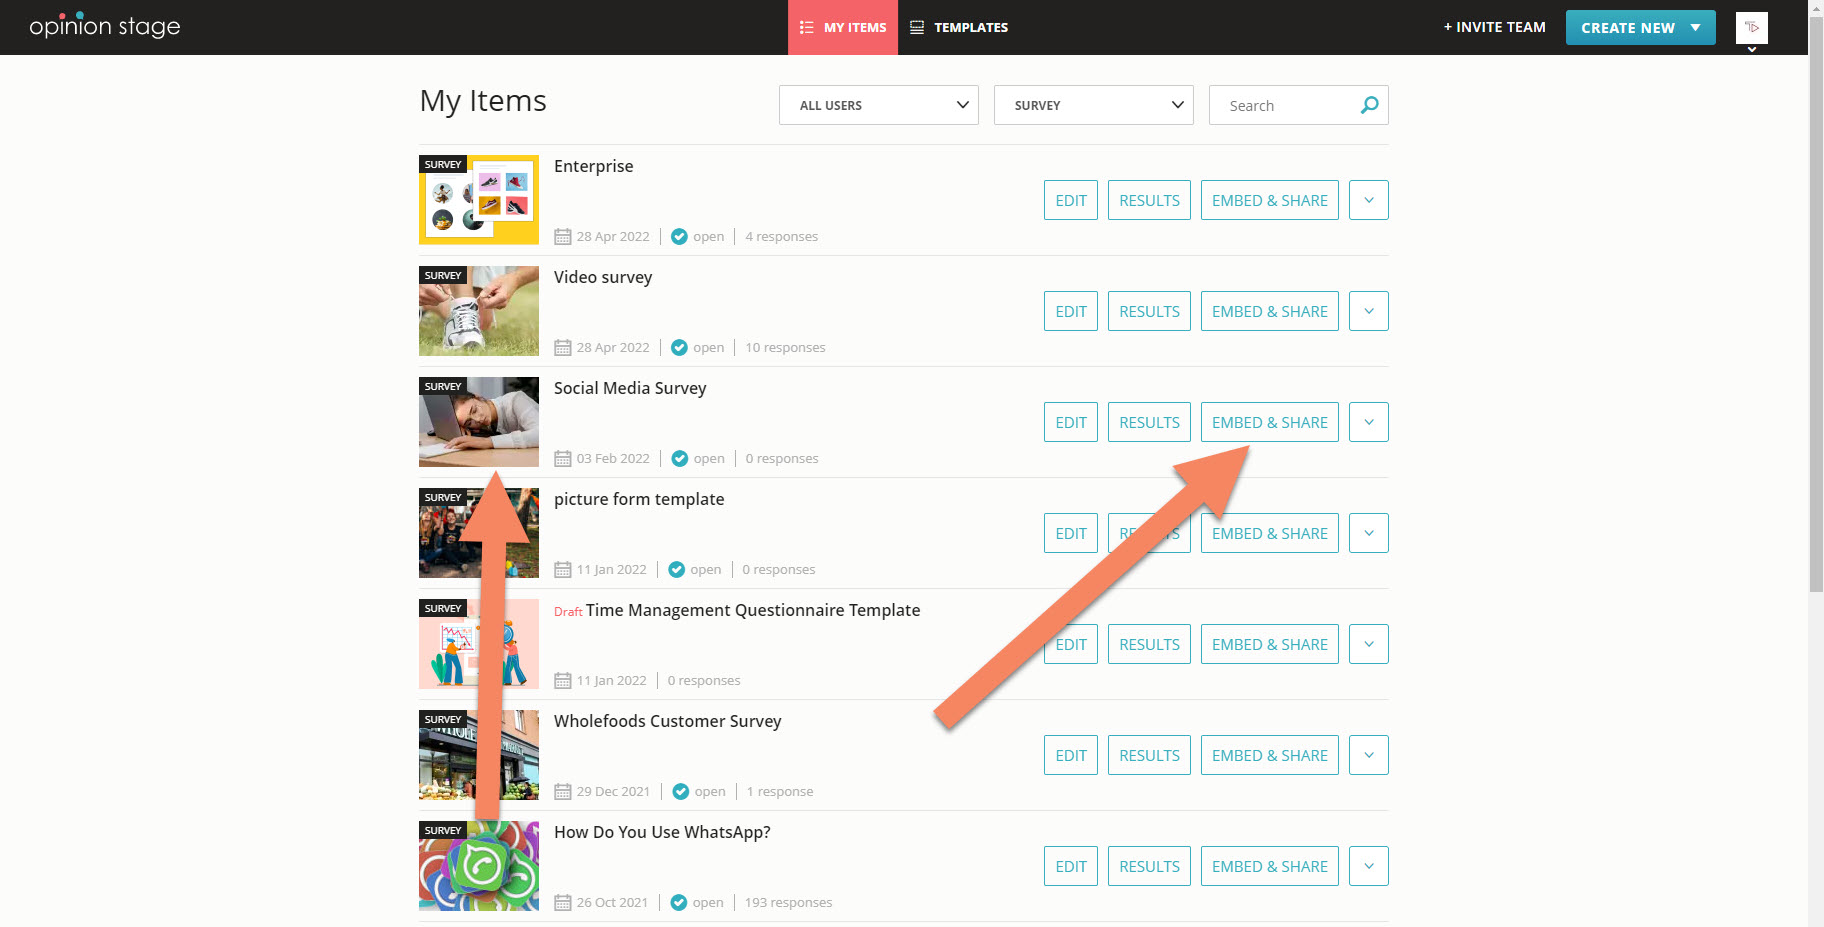Open the Enterprise survey title
The image size is (1824, 927).
click(x=594, y=166)
